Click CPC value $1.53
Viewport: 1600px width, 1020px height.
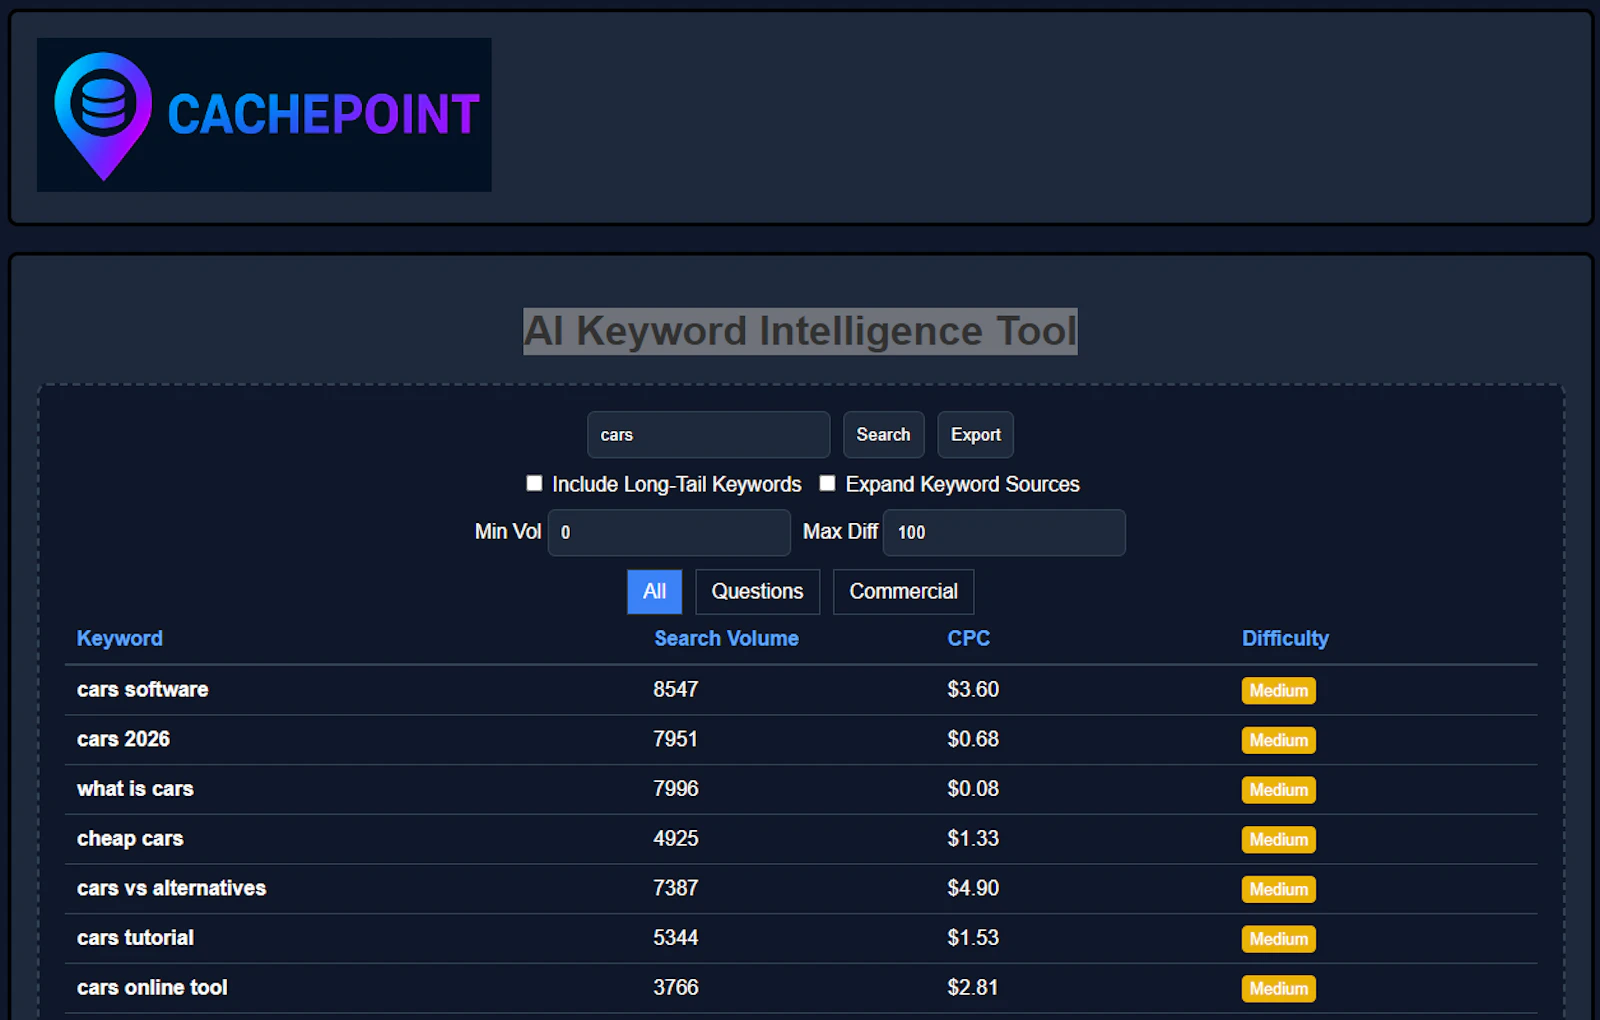(973, 938)
